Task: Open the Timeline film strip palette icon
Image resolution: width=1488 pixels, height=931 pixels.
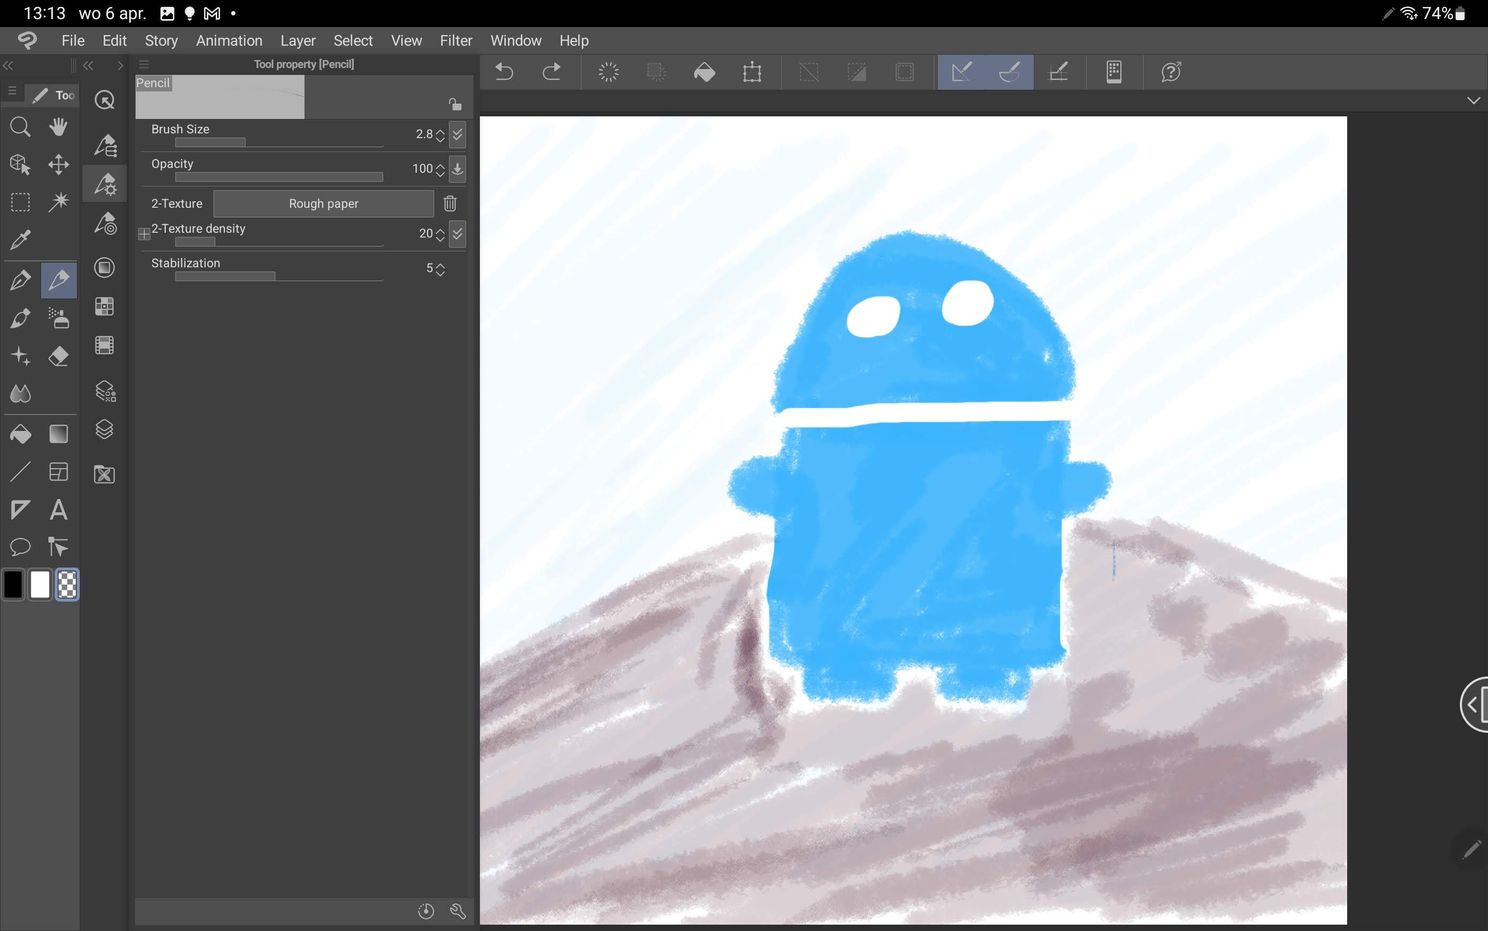Action: point(104,346)
